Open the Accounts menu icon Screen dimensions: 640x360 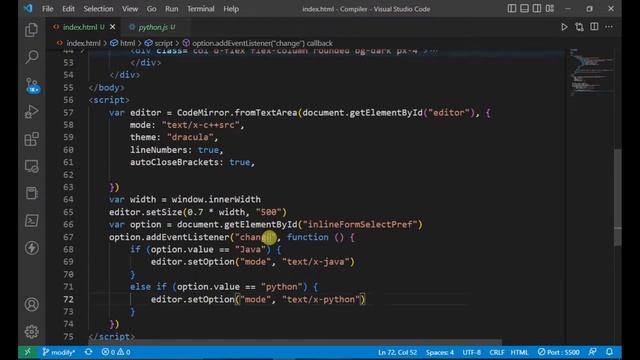(x=31, y=304)
